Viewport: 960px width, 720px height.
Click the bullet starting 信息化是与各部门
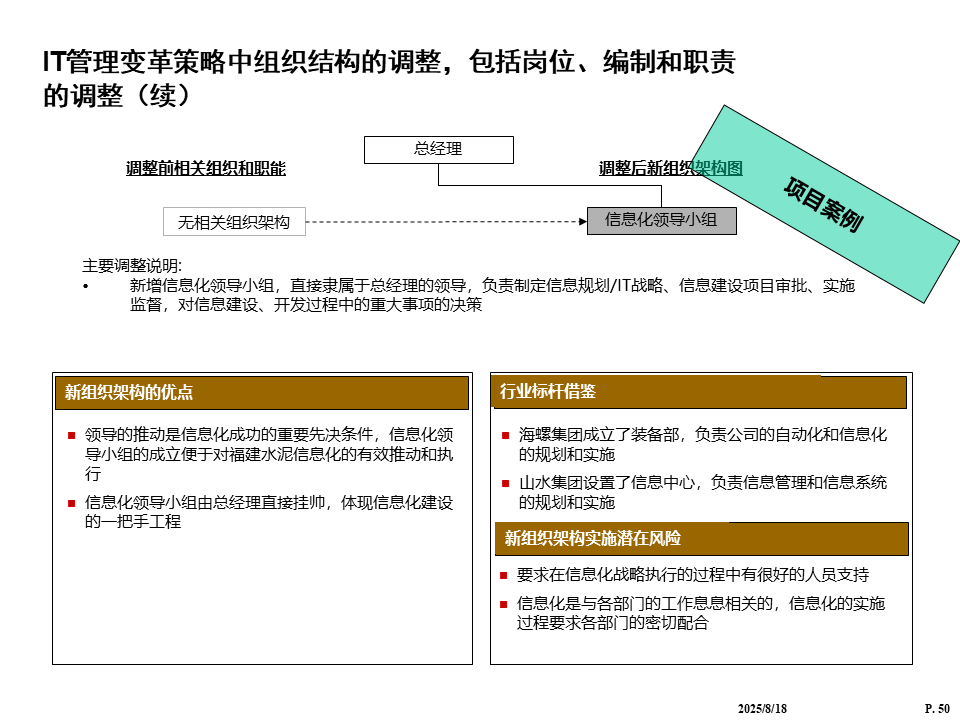point(700,613)
